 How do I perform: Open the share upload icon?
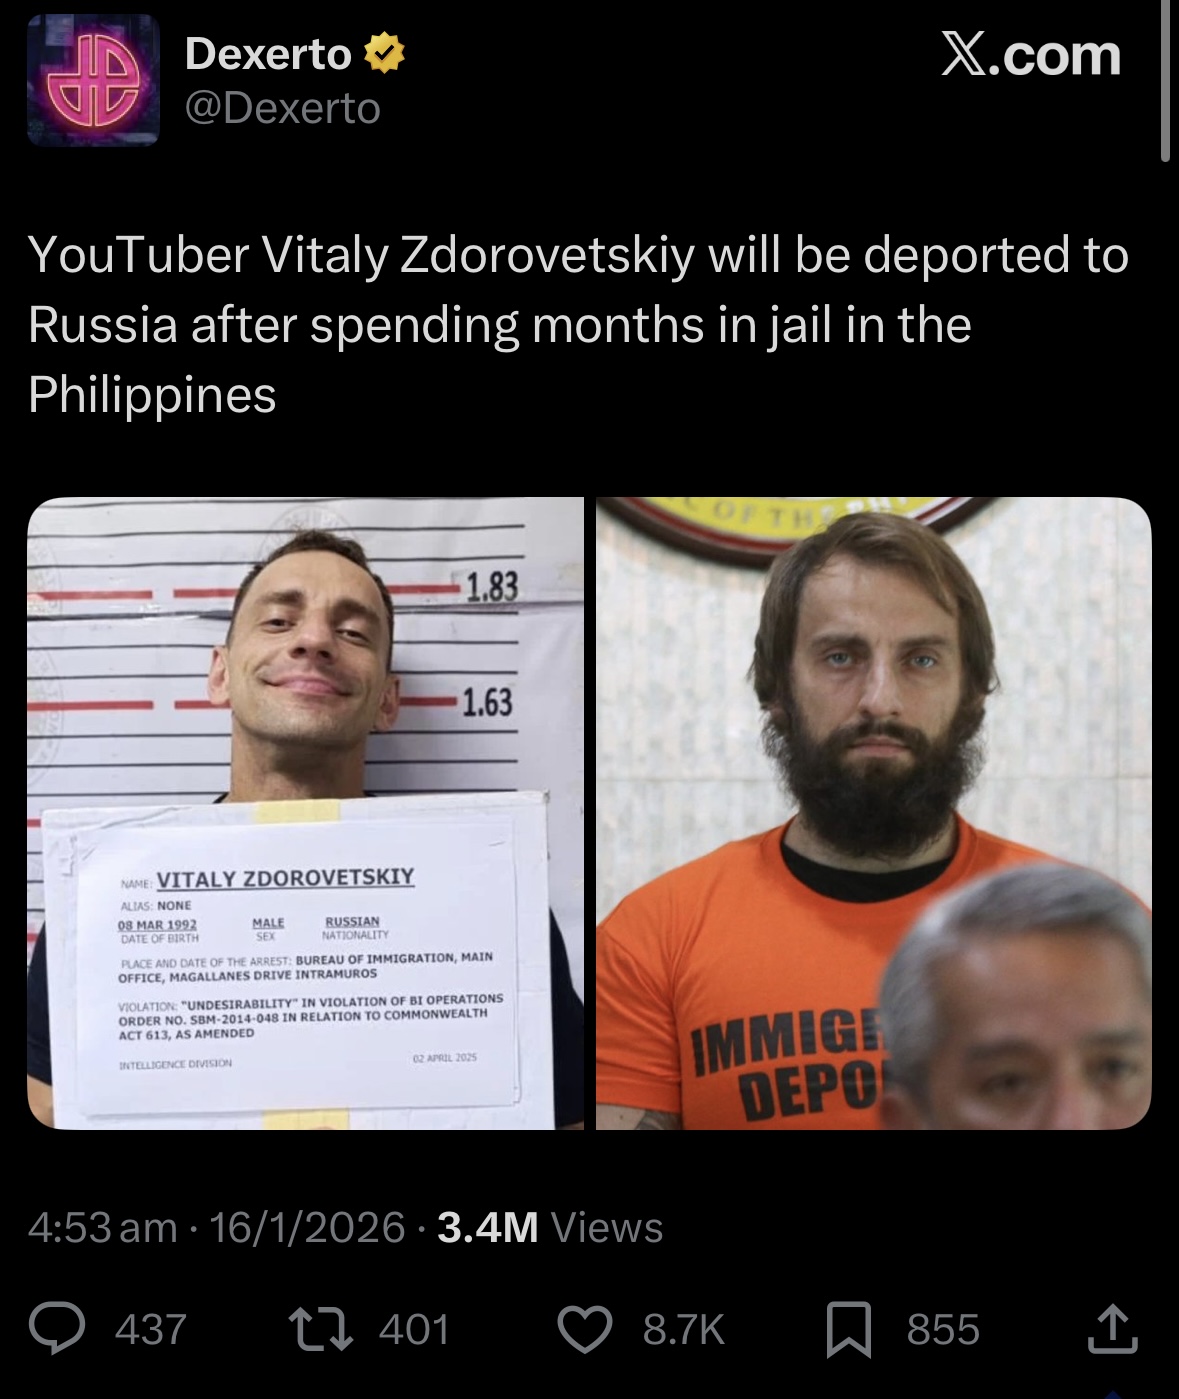(1112, 1329)
